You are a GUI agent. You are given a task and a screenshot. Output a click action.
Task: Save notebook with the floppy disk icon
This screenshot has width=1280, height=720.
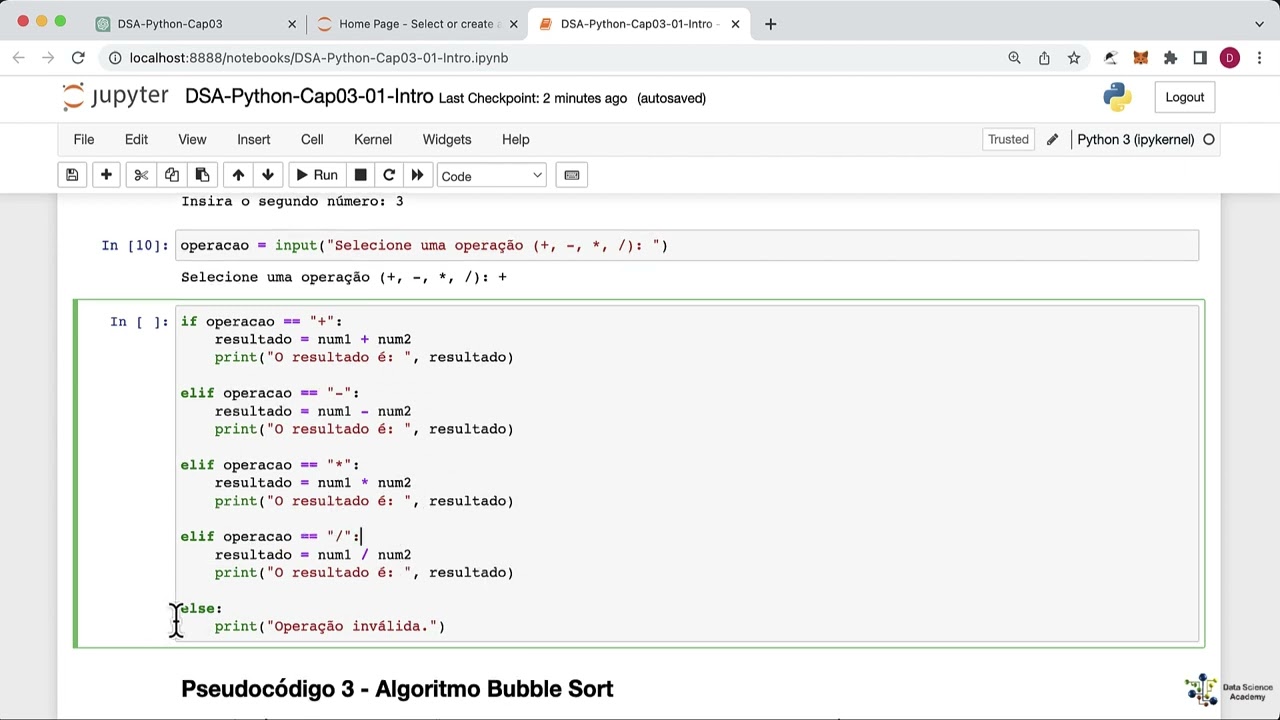pyautogui.click(x=72, y=176)
